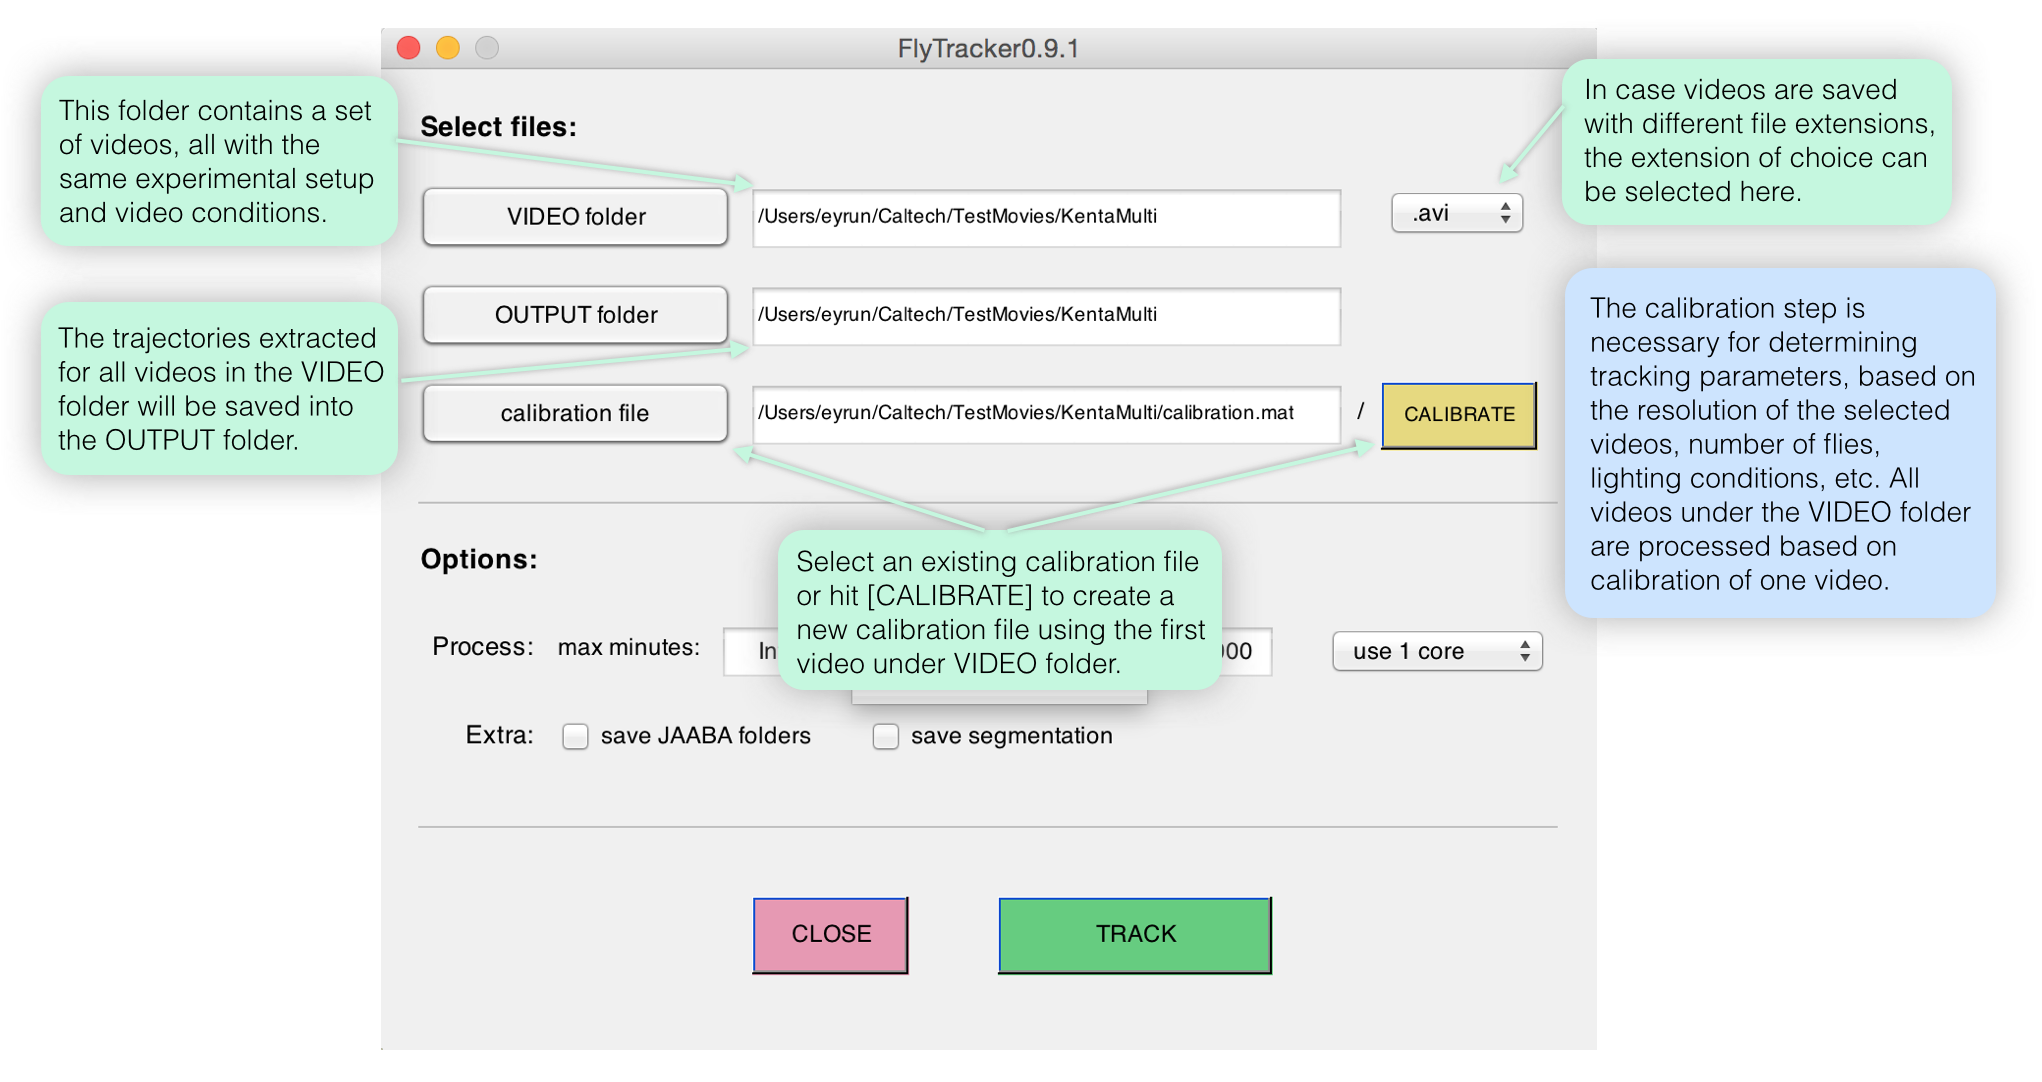Click the OUTPUT folder button
The width and height of the screenshot is (2042, 1082).
click(x=575, y=315)
